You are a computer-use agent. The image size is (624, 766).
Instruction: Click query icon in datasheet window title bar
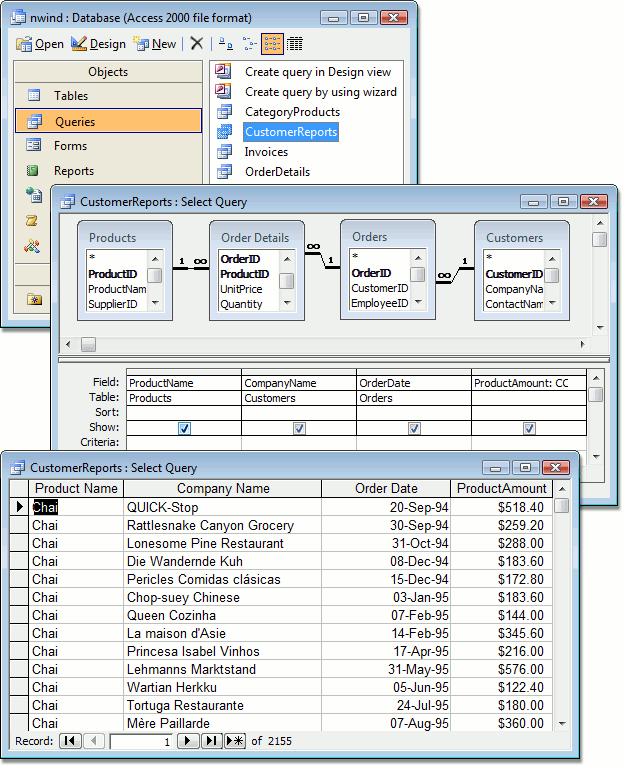pyautogui.click(x=18, y=468)
